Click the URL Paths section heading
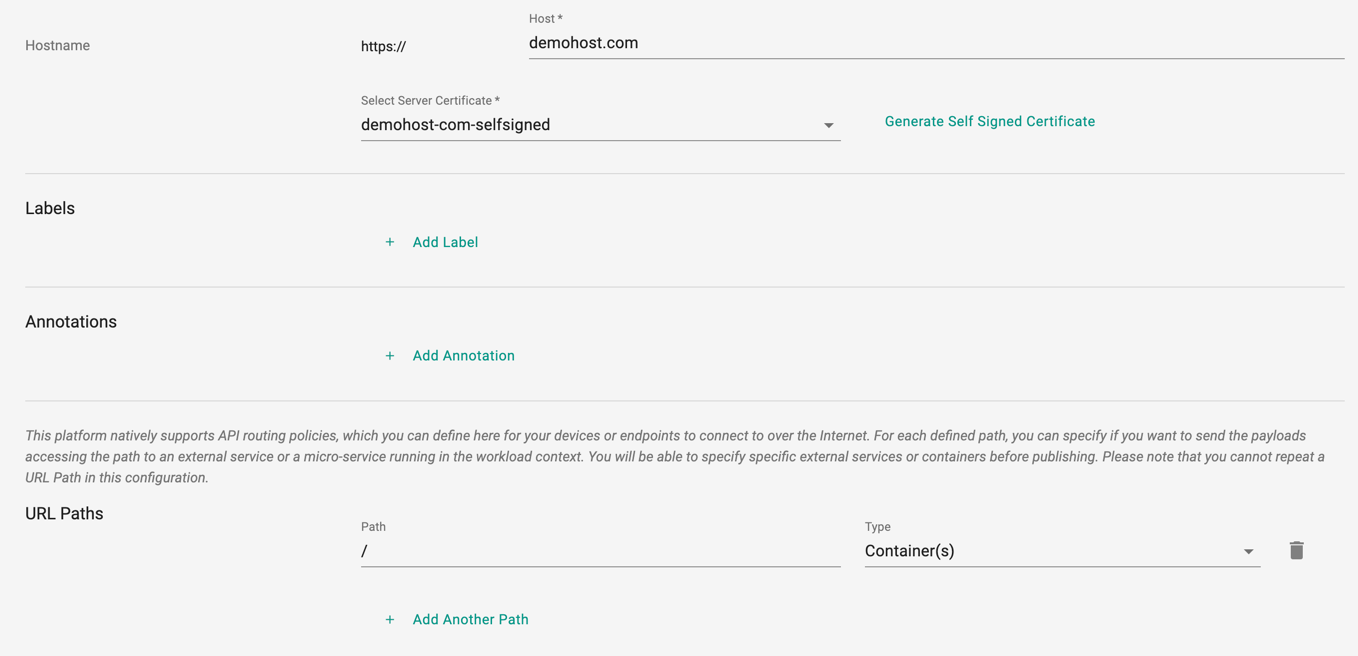The image size is (1358, 656). pyautogui.click(x=64, y=513)
